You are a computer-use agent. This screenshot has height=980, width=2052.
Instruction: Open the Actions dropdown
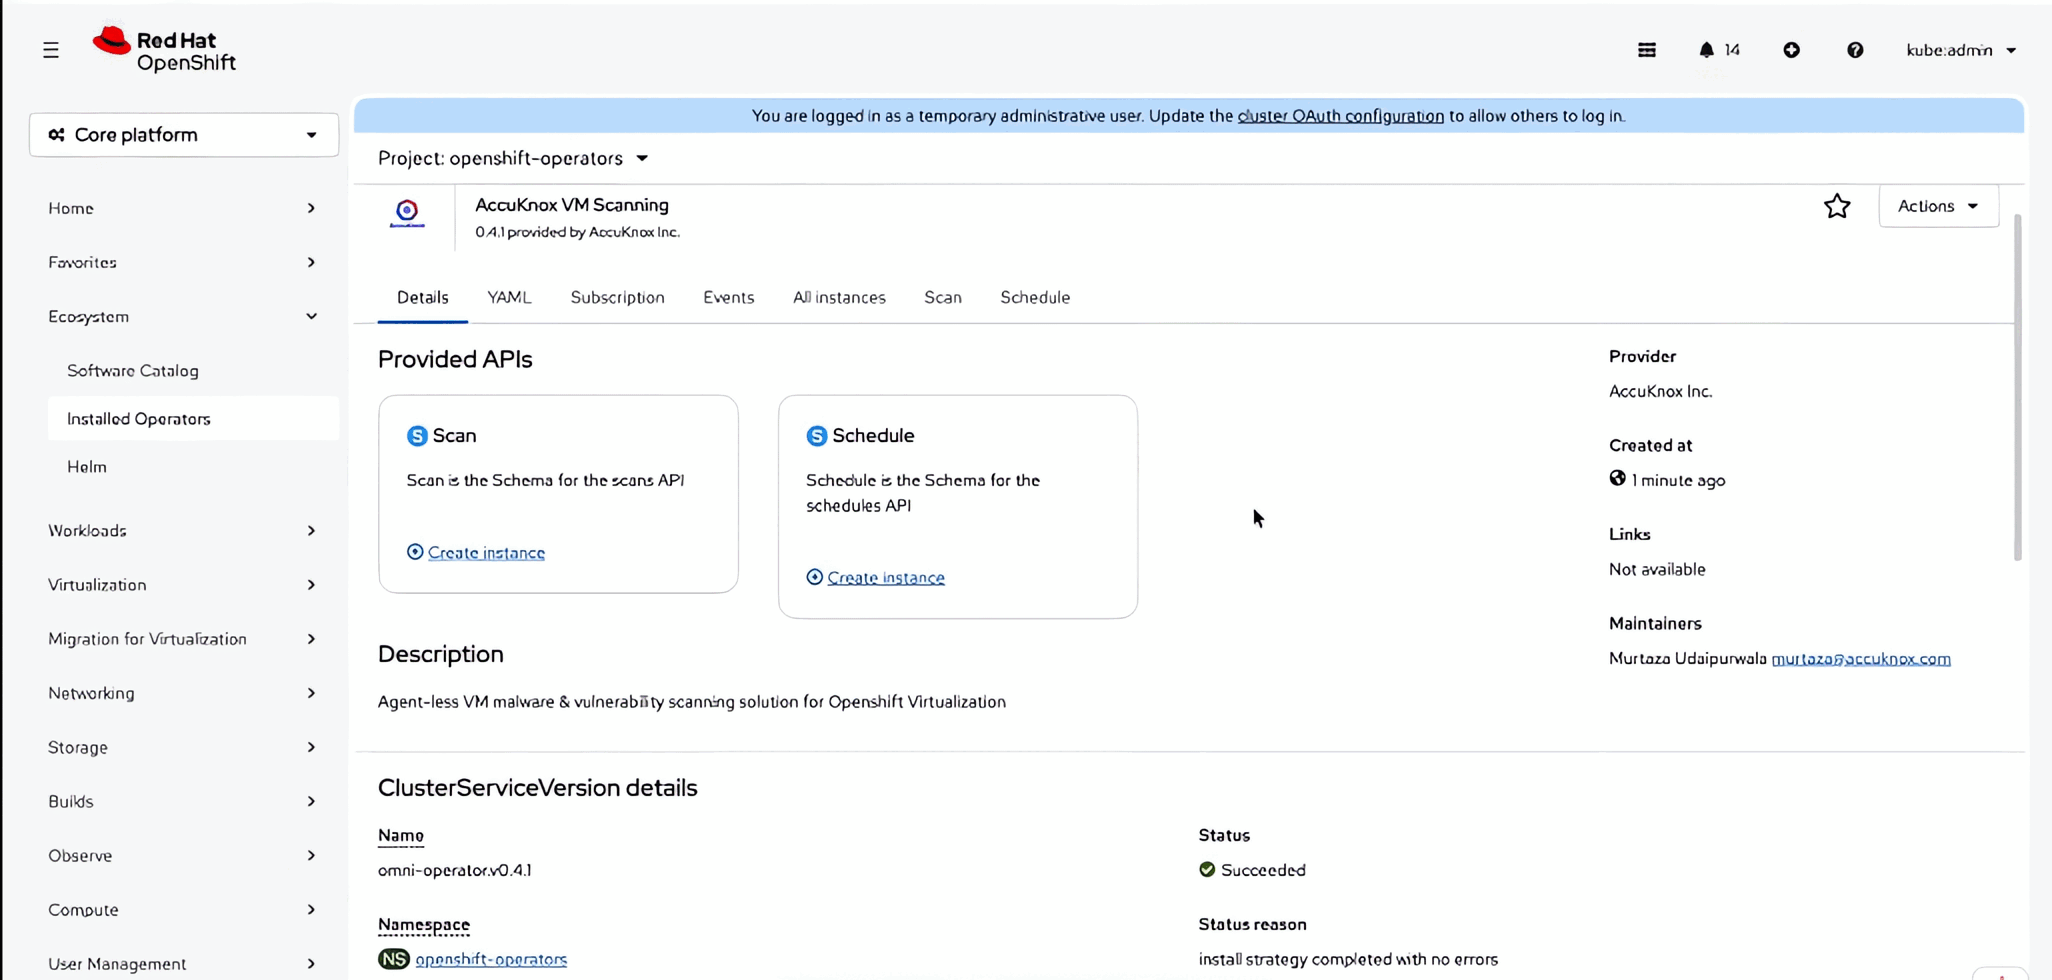tap(1938, 206)
